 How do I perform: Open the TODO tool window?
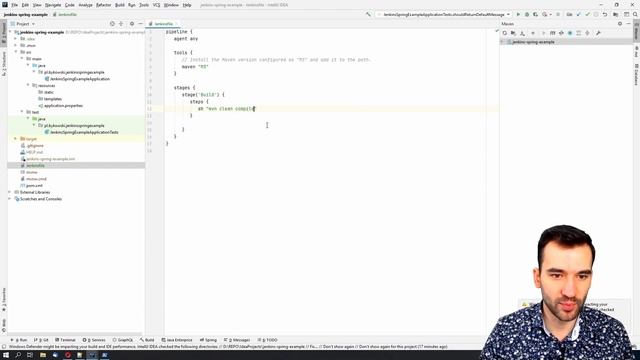[x=267, y=340]
